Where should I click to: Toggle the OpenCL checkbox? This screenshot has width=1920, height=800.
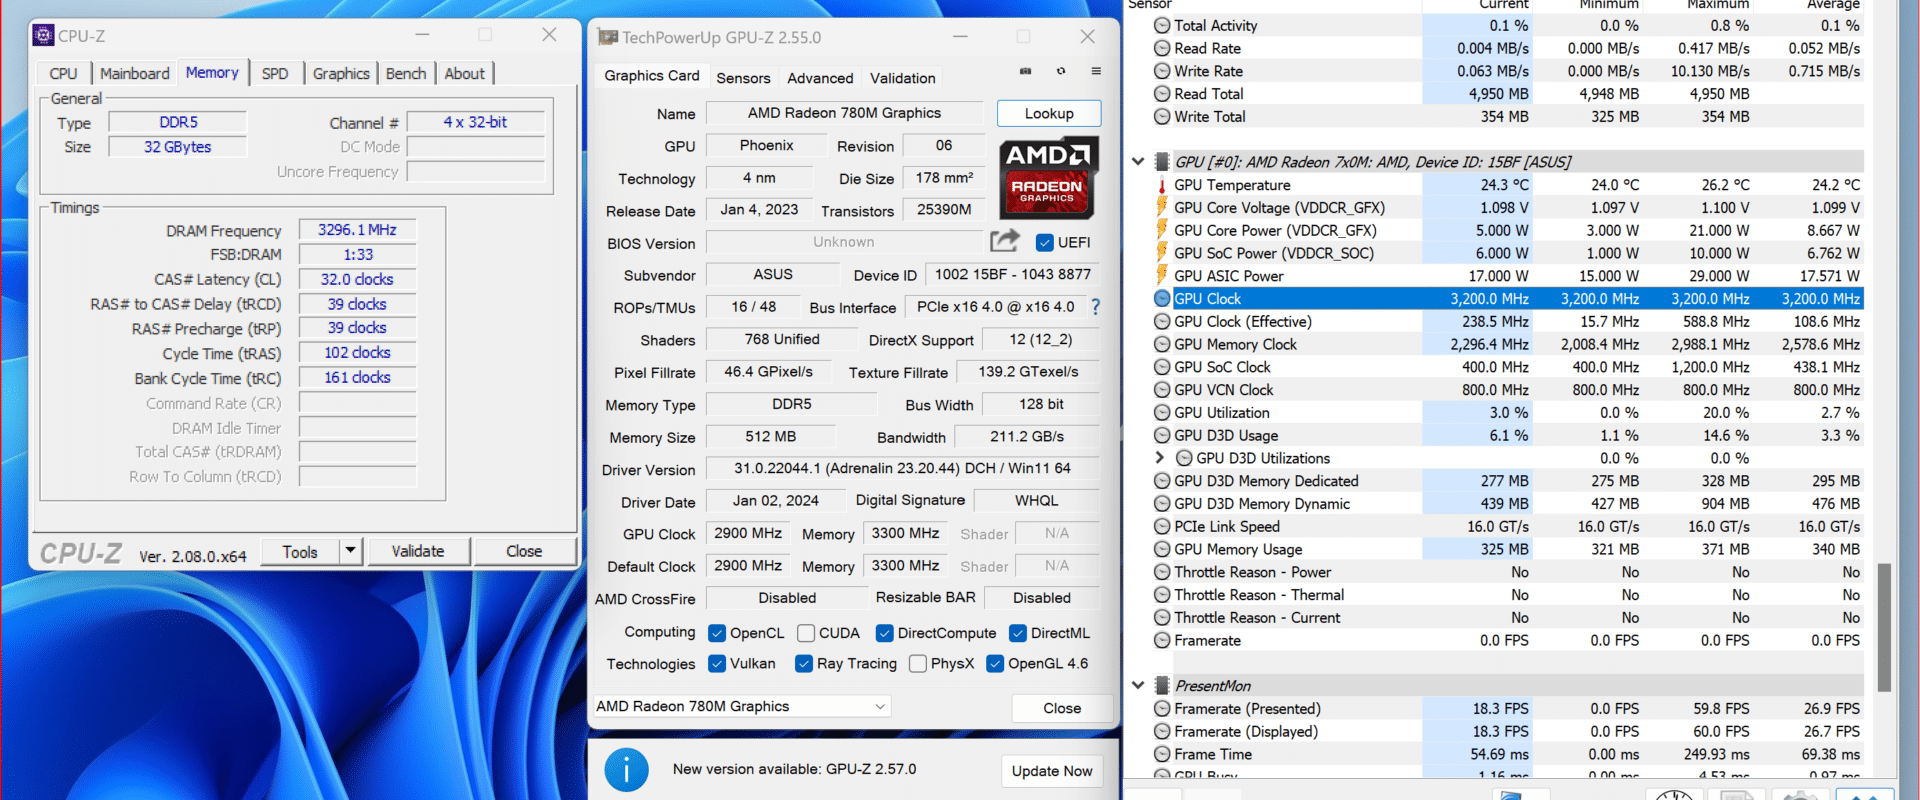click(717, 633)
